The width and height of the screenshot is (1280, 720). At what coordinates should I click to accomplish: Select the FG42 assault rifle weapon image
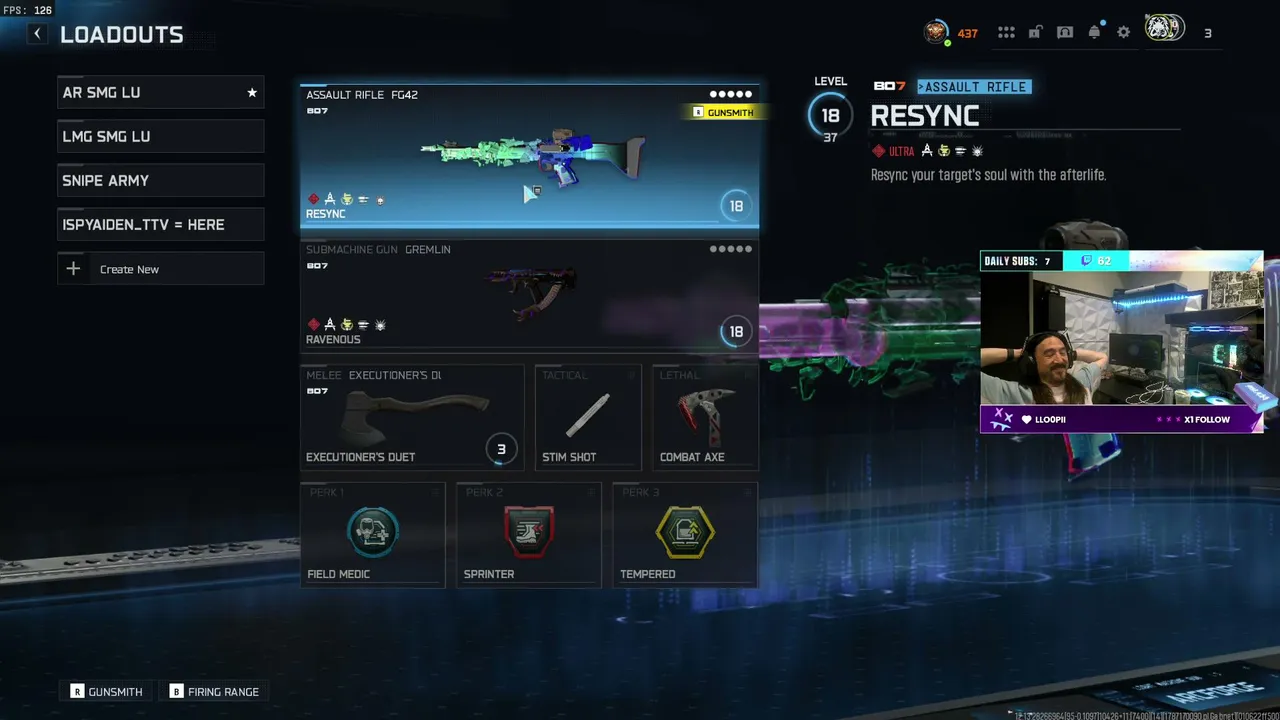[x=532, y=158]
